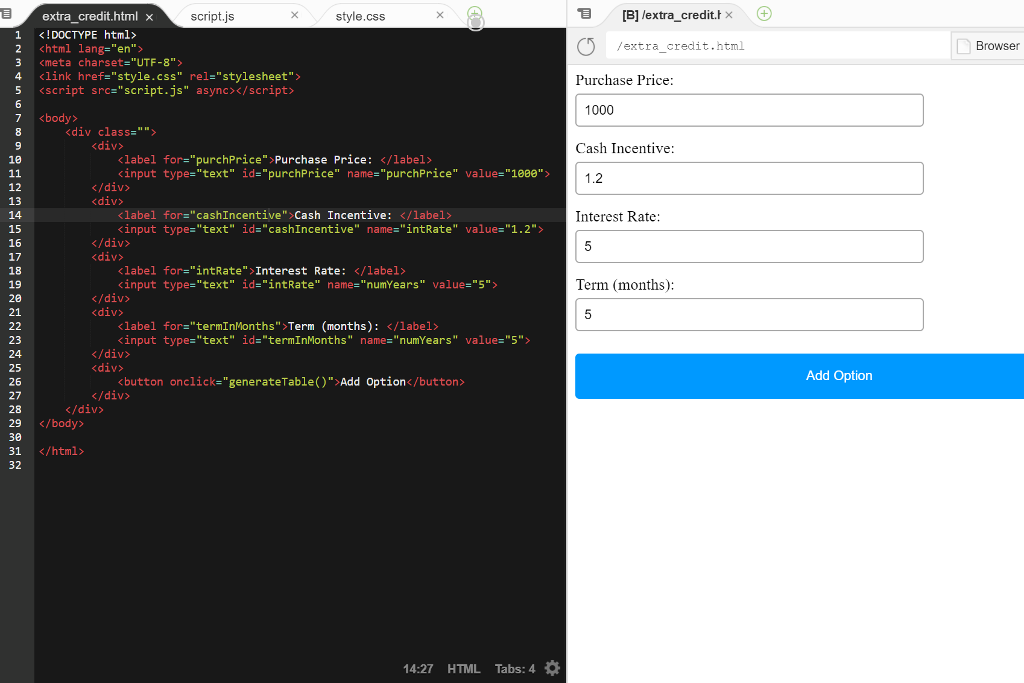Reload the live preview with circular arrow icon
Screen dimensions: 1024x683
(586, 45)
